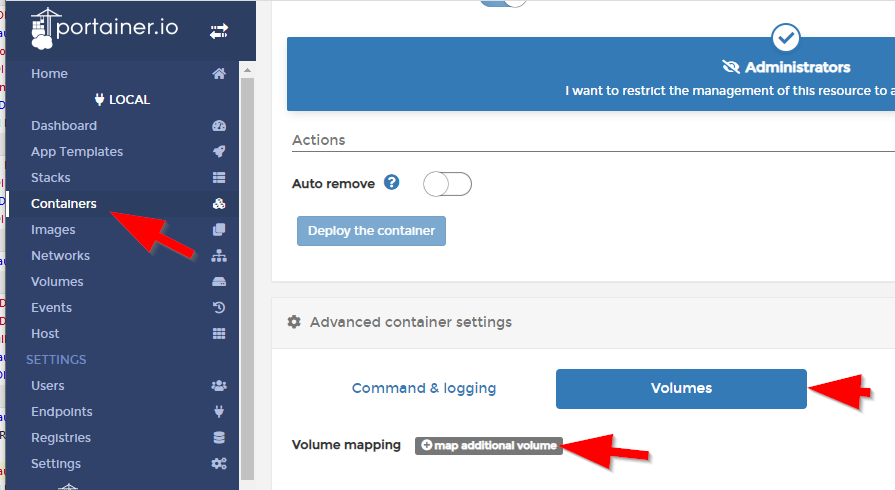Open the Registries sidebar entry

(x=61, y=438)
